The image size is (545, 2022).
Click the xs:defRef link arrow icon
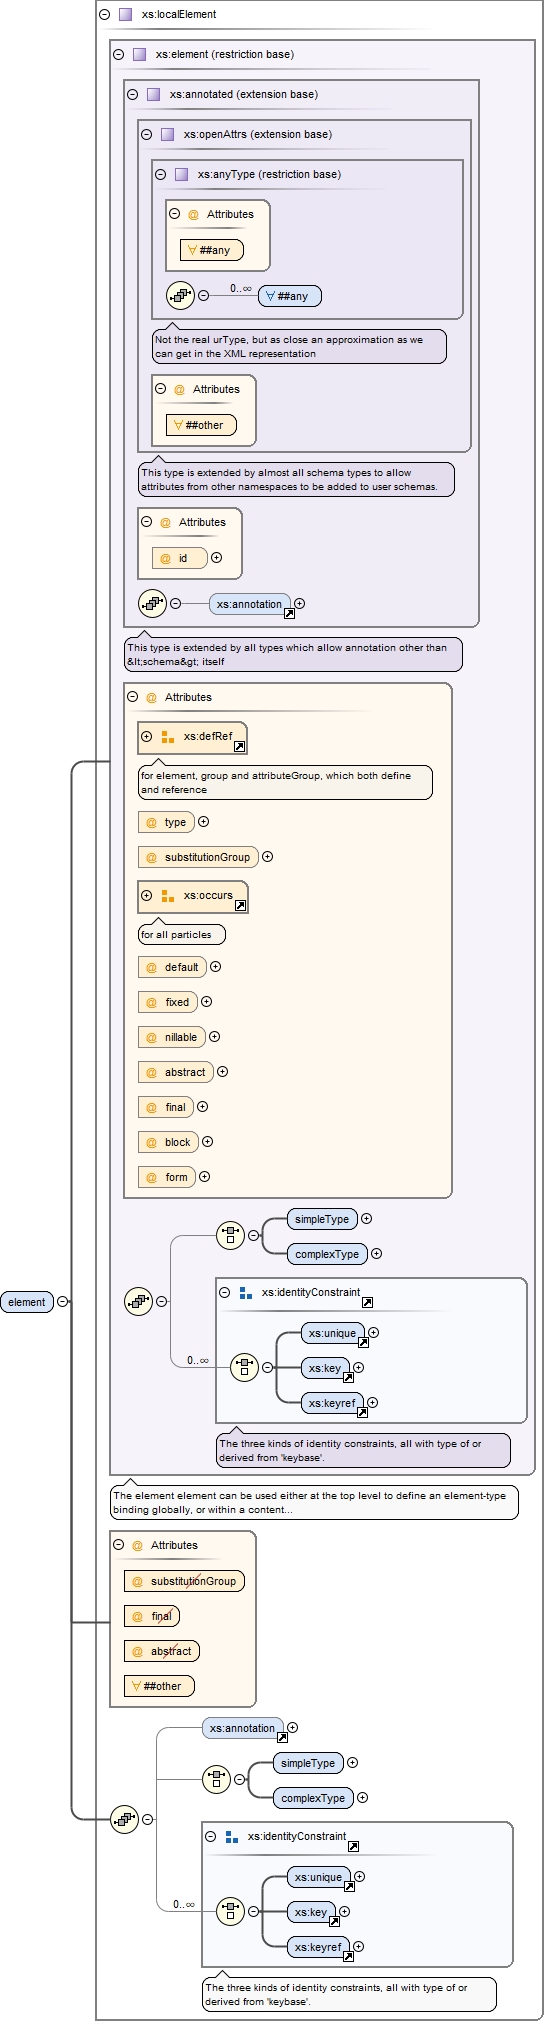[239, 746]
